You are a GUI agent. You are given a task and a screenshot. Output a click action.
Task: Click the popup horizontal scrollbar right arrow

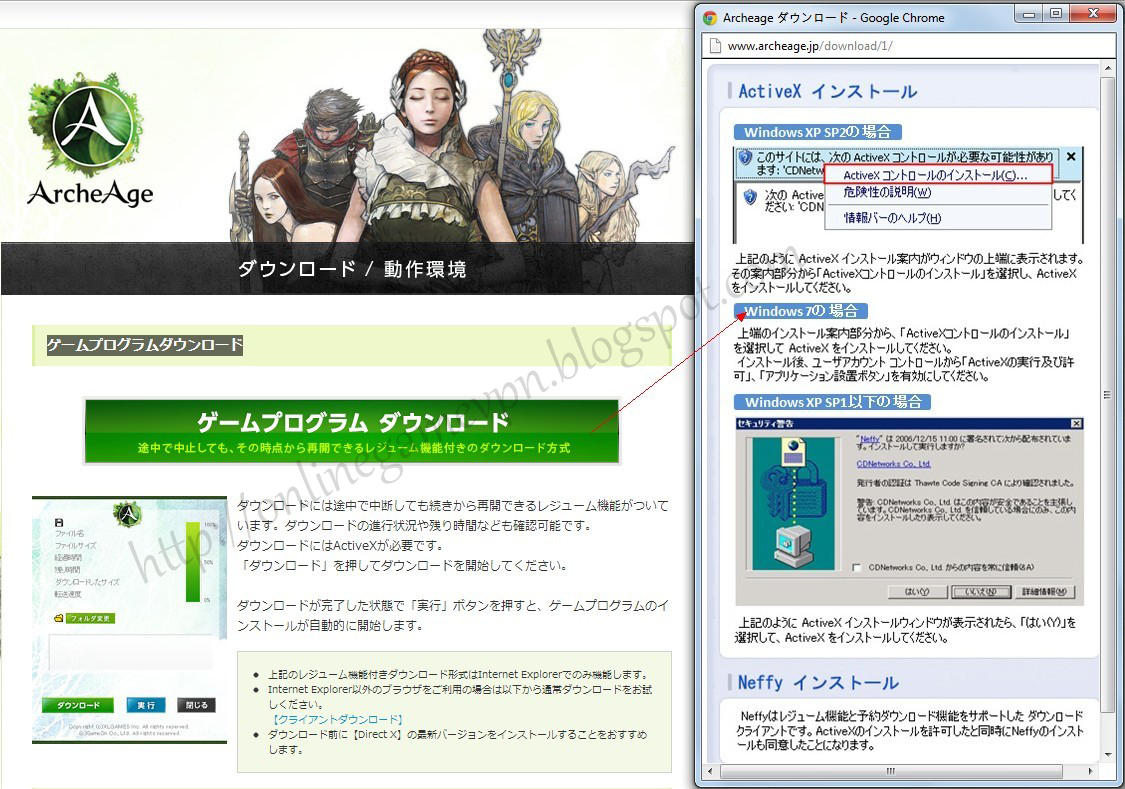1091,771
